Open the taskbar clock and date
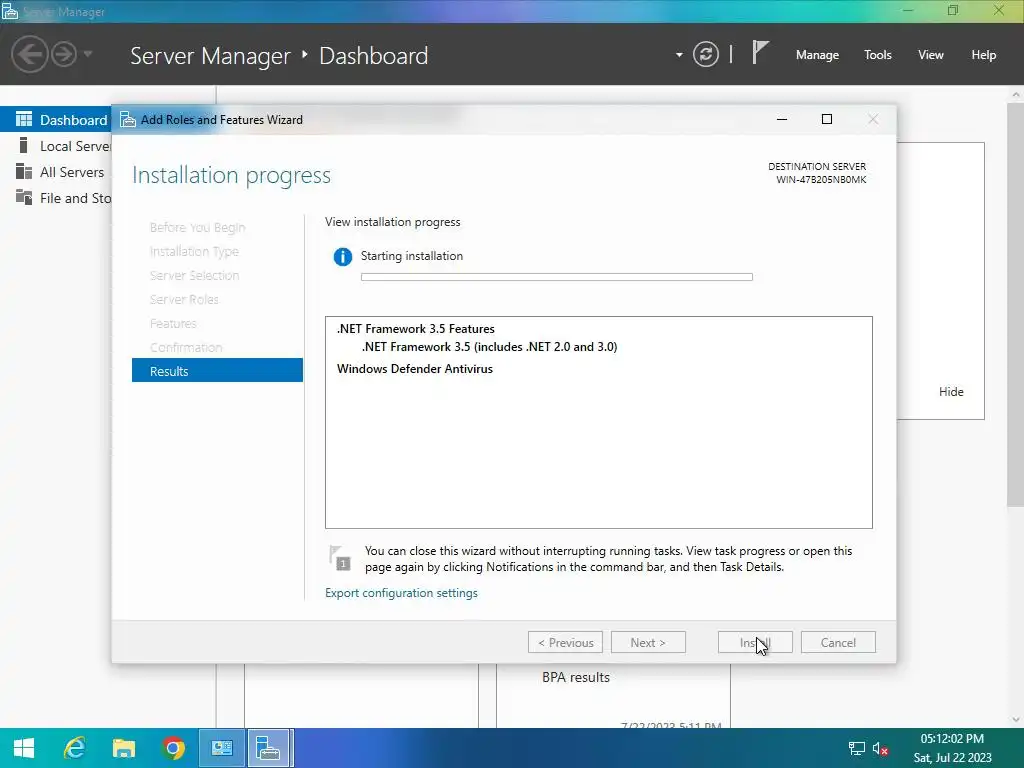Screen dimensions: 1024x768 coord(952,748)
